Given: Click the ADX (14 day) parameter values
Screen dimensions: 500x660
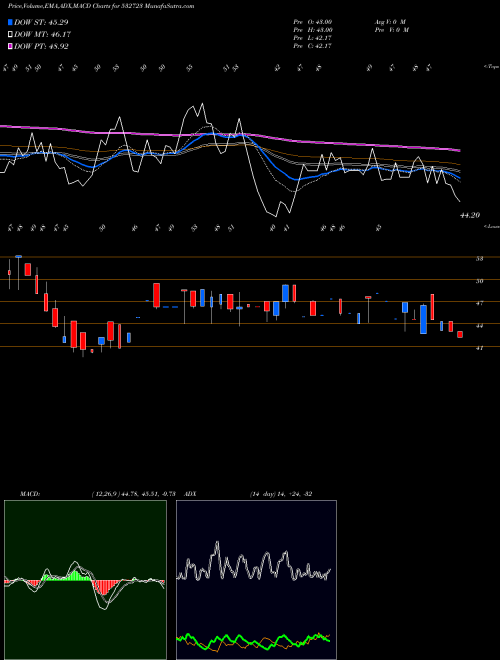Looking at the screenshot, I should (281, 494).
